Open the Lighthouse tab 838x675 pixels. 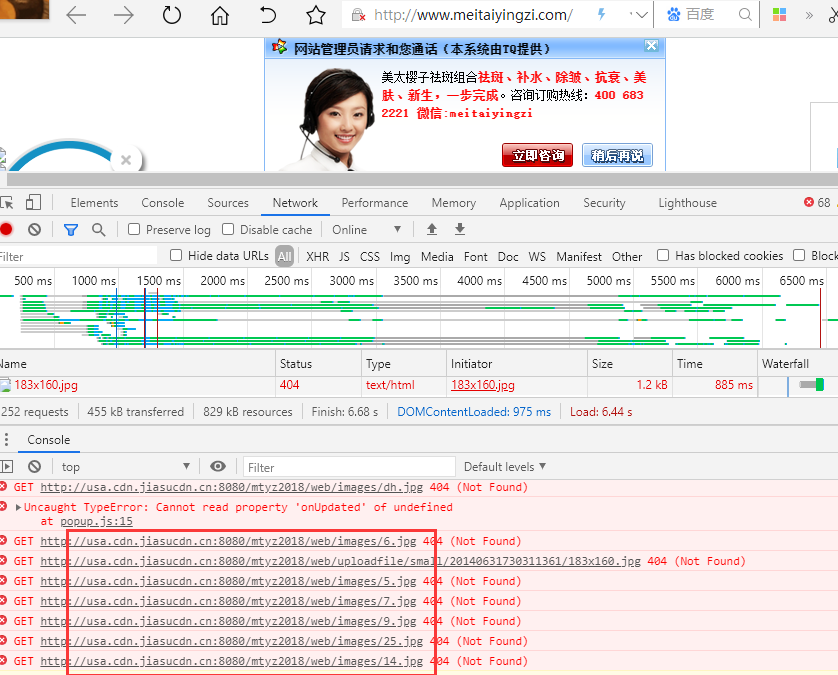tap(687, 203)
